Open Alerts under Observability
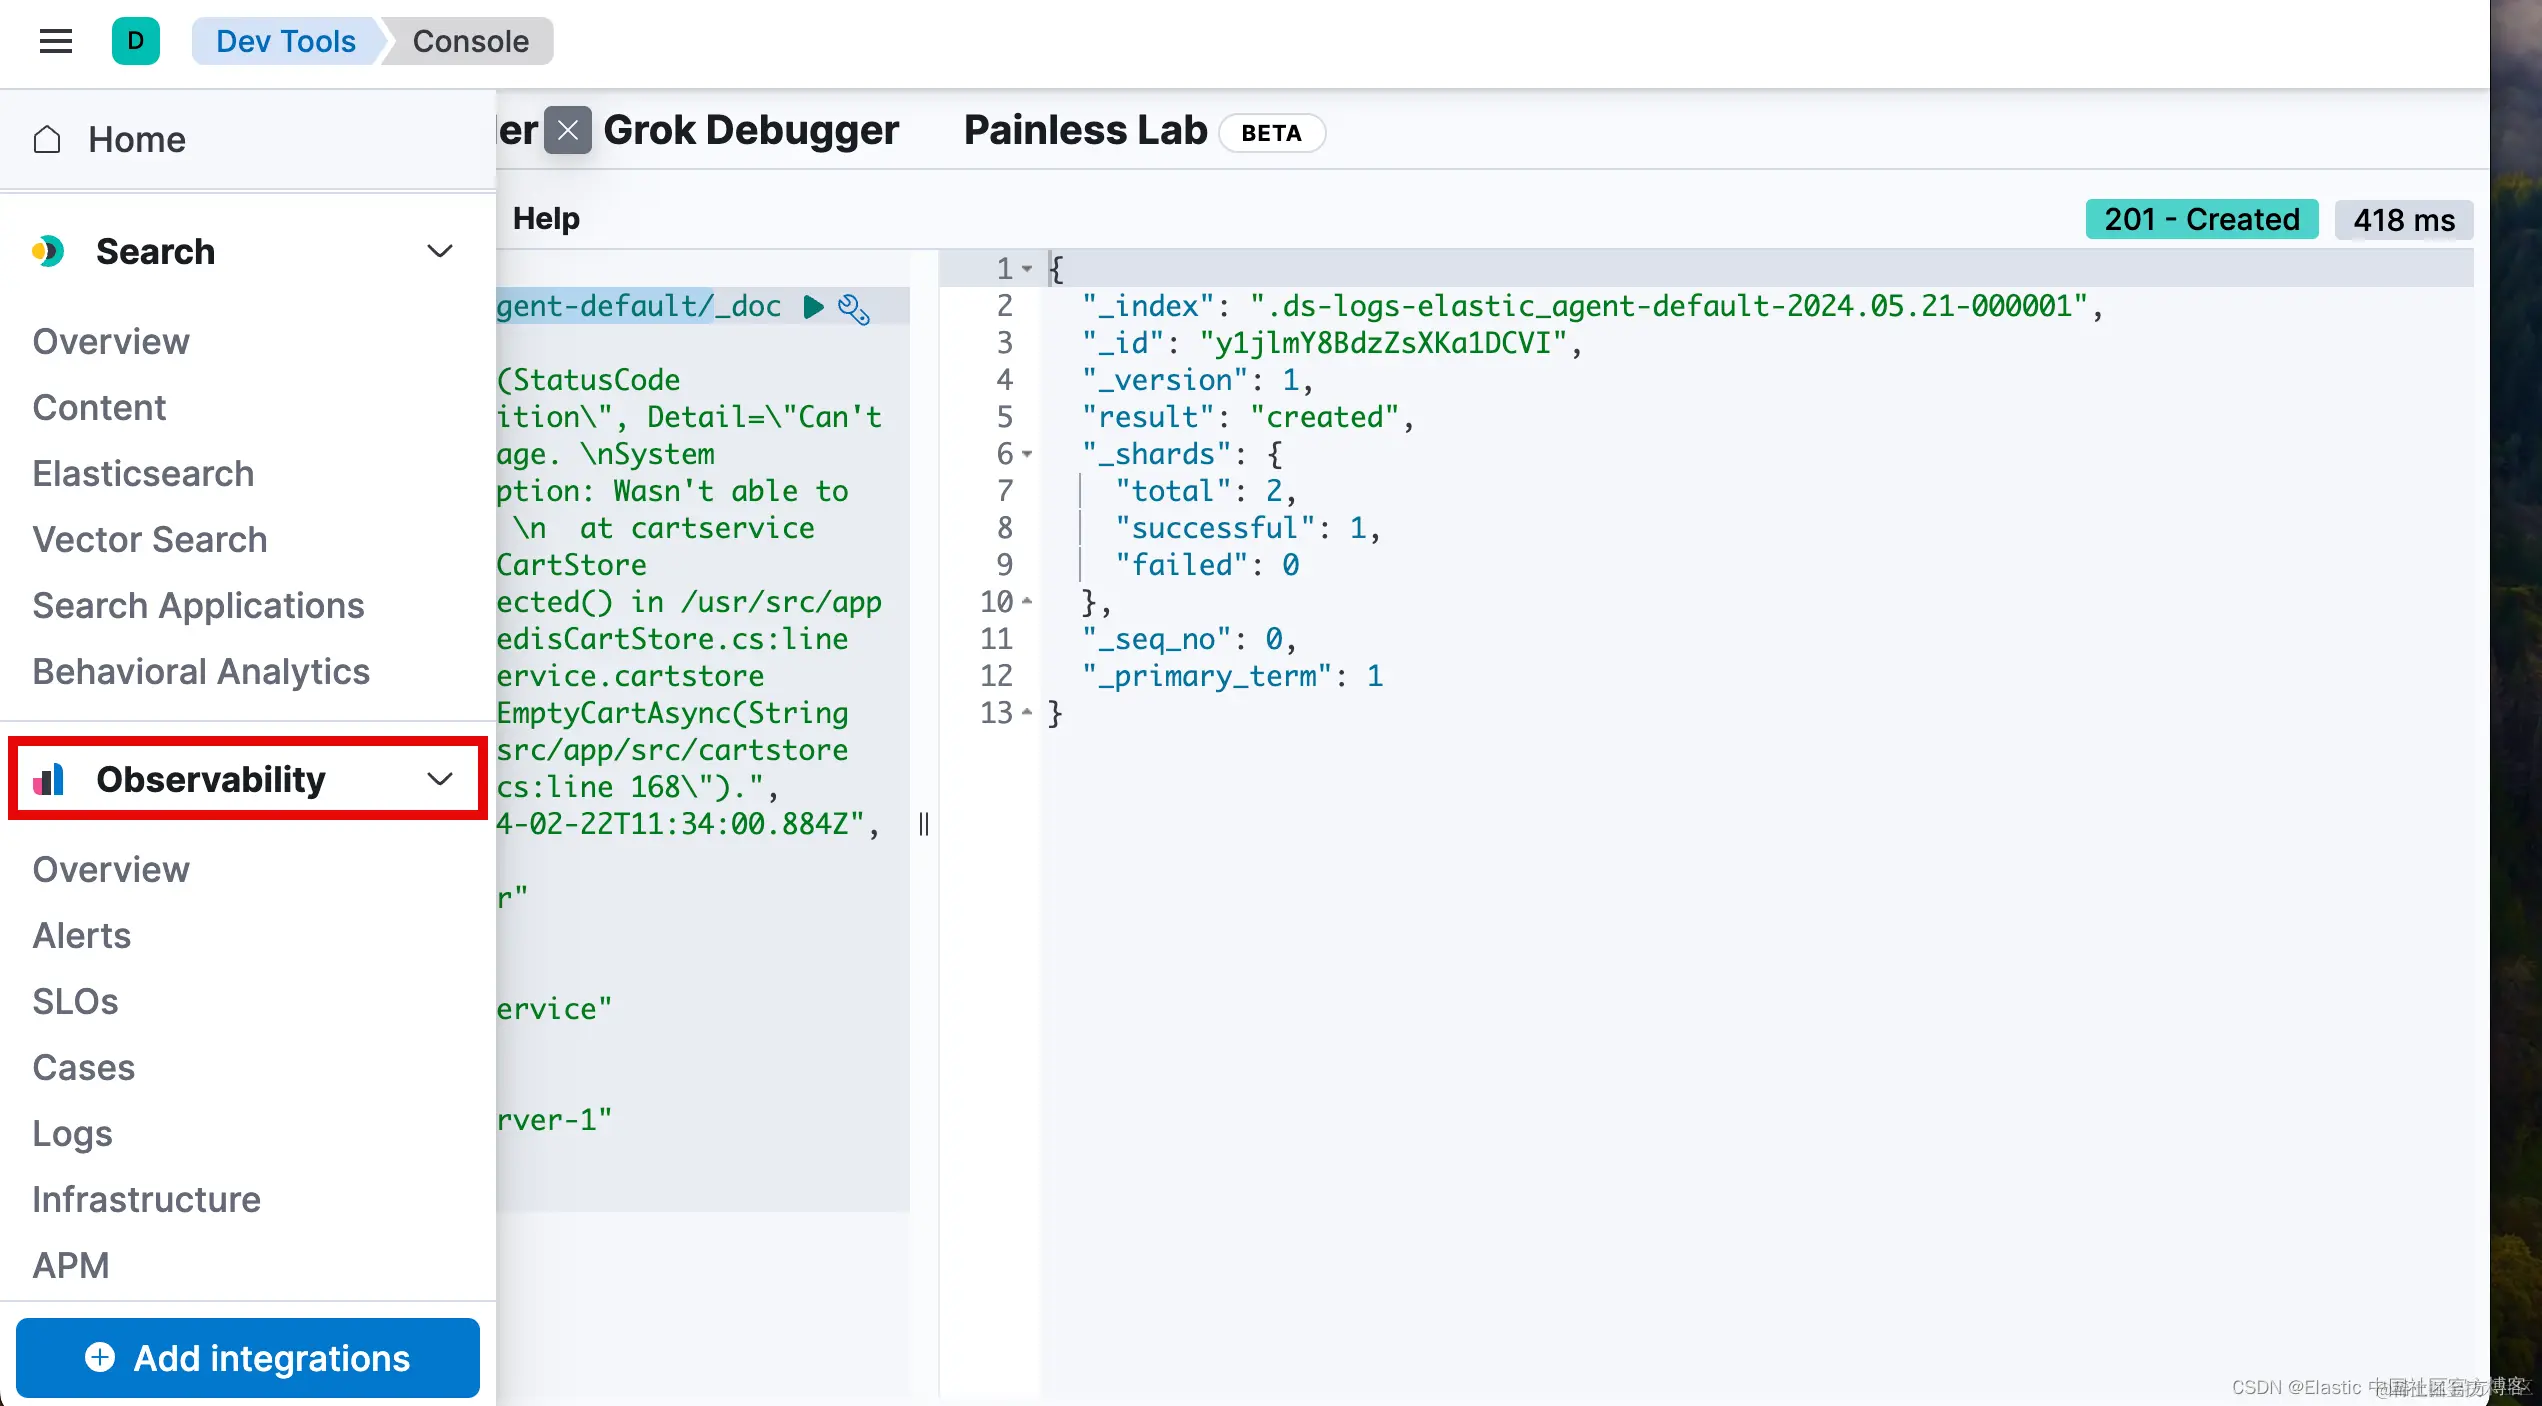The height and width of the screenshot is (1406, 2542). point(82,935)
